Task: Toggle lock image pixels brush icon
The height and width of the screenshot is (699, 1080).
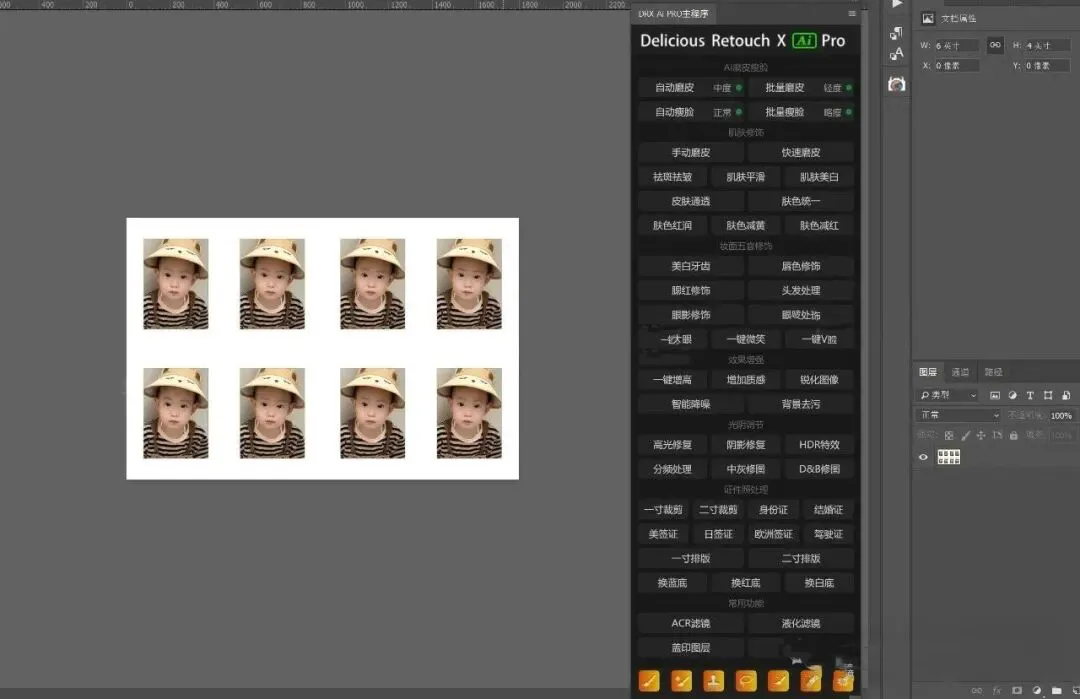Action: (966, 435)
